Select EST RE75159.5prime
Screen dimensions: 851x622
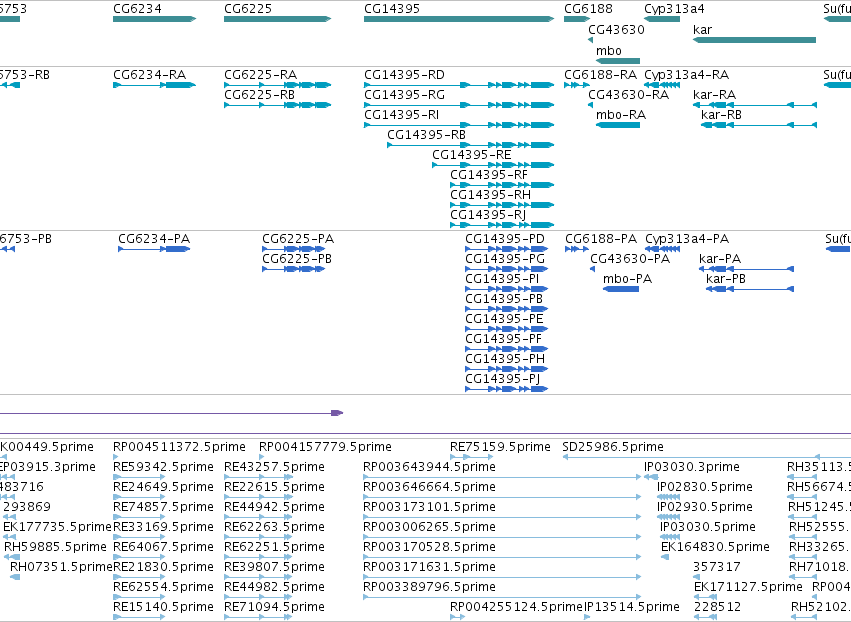pos(500,447)
